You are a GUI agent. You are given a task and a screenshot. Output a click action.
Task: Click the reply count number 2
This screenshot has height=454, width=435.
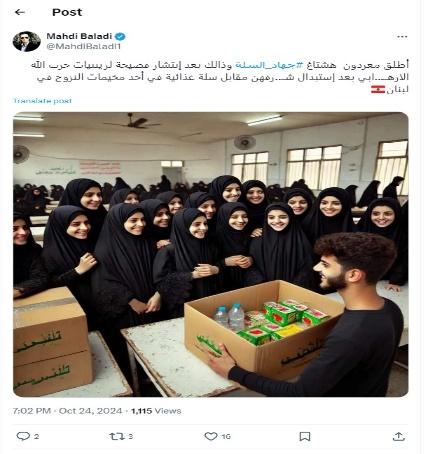pos(37,436)
